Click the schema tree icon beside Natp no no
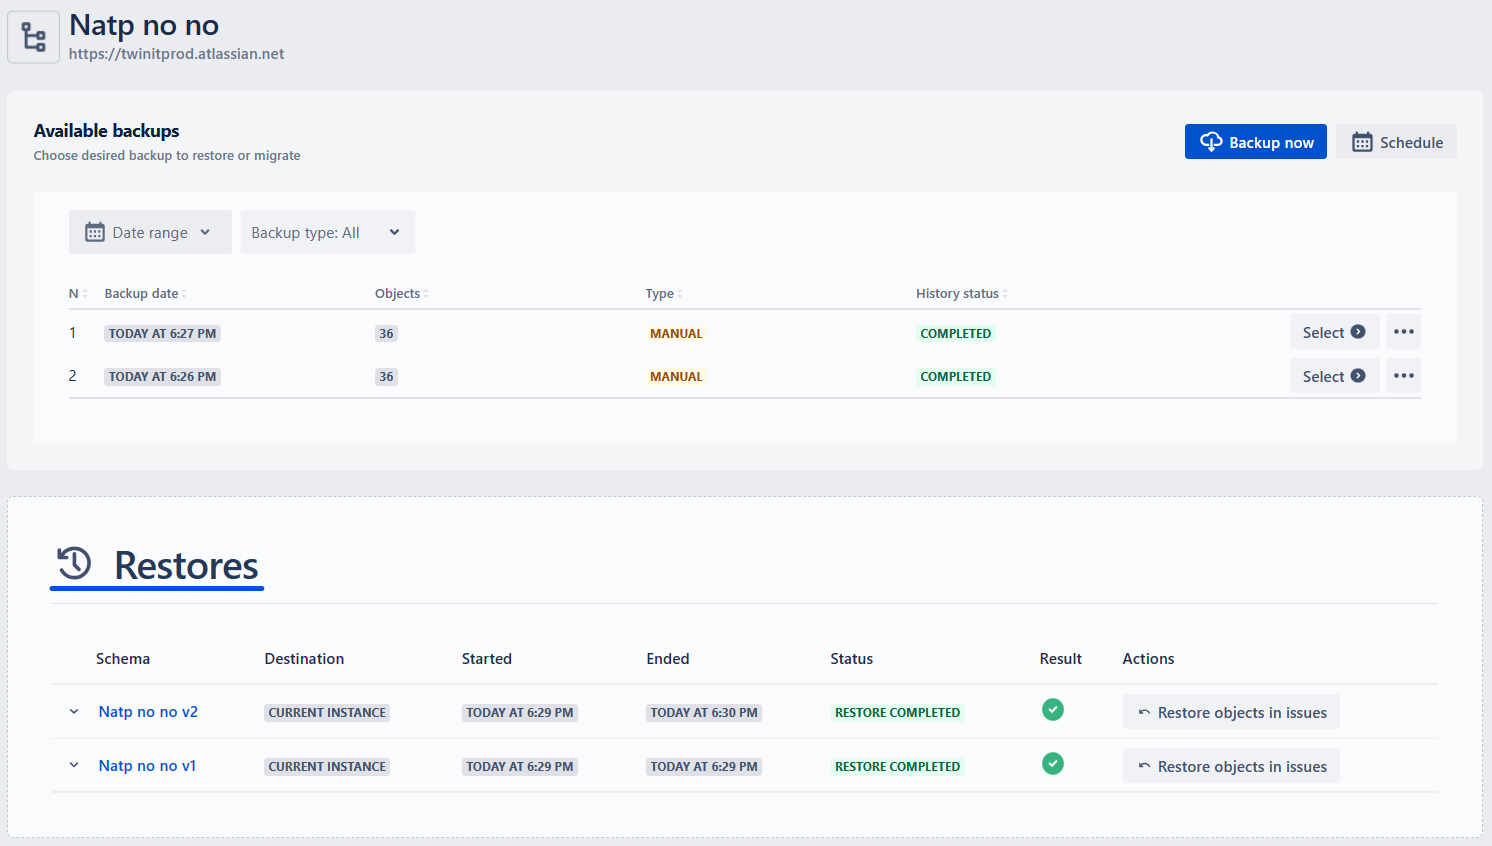 point(34,38)
